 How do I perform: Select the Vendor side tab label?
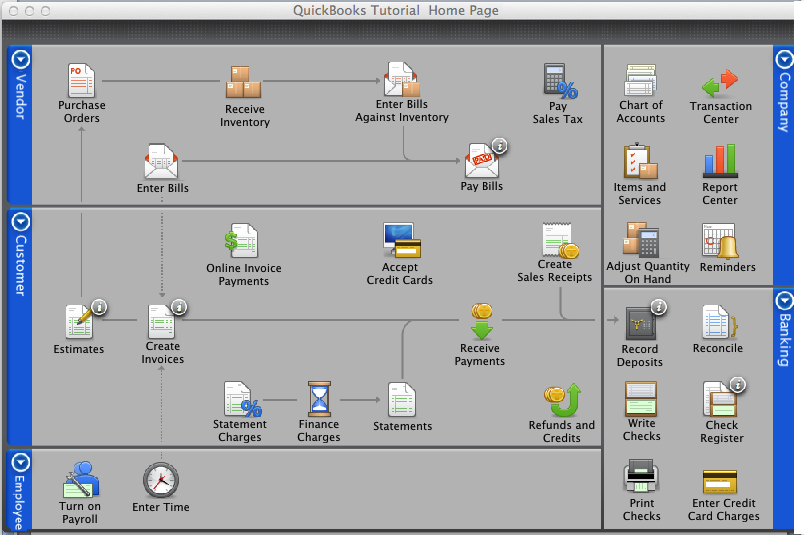click(21, 97)
